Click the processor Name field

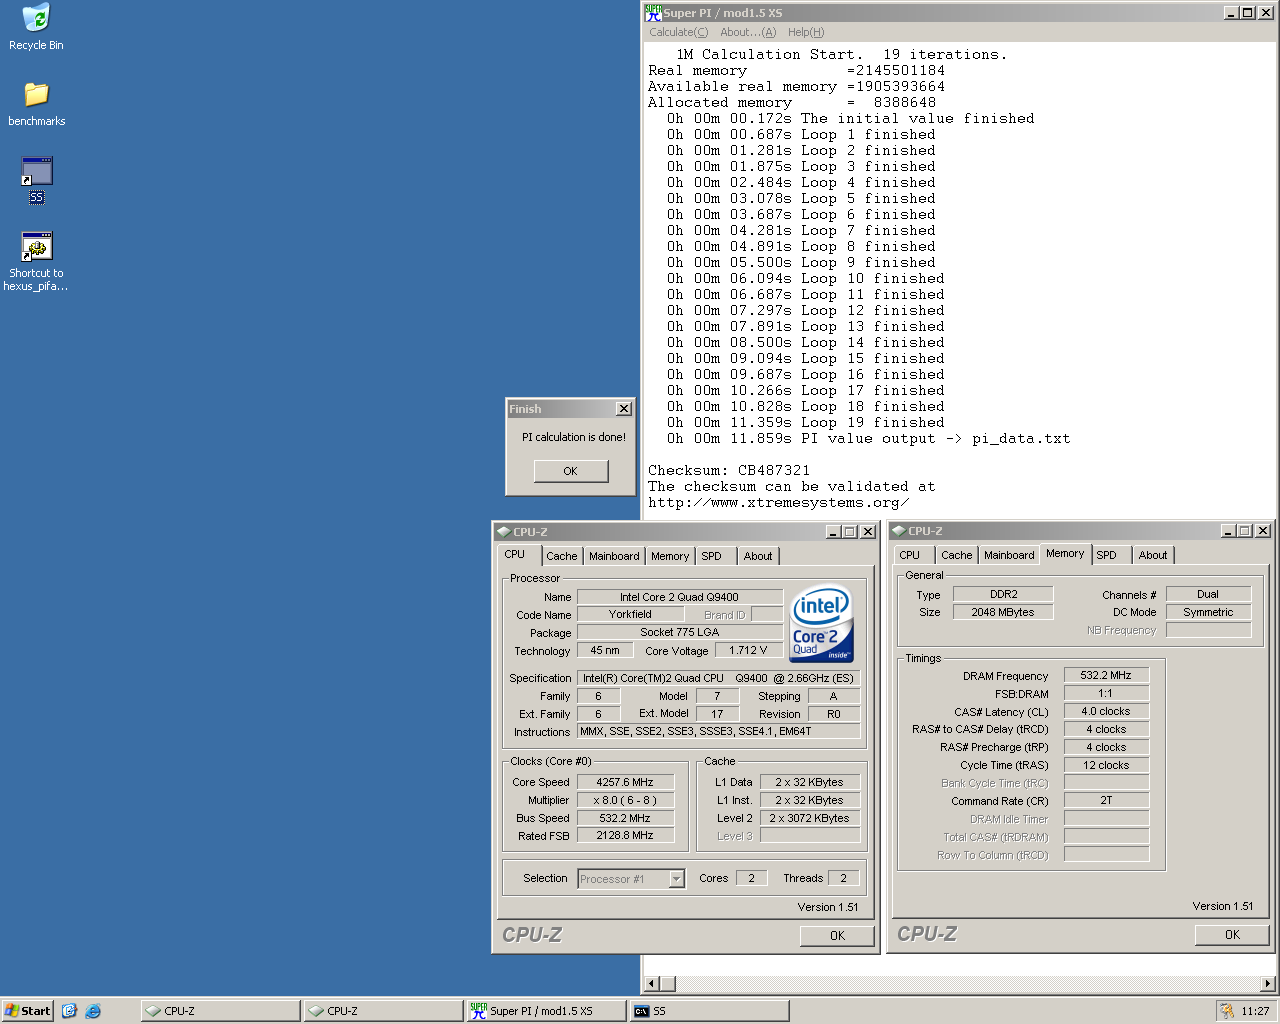coord(679,597)
